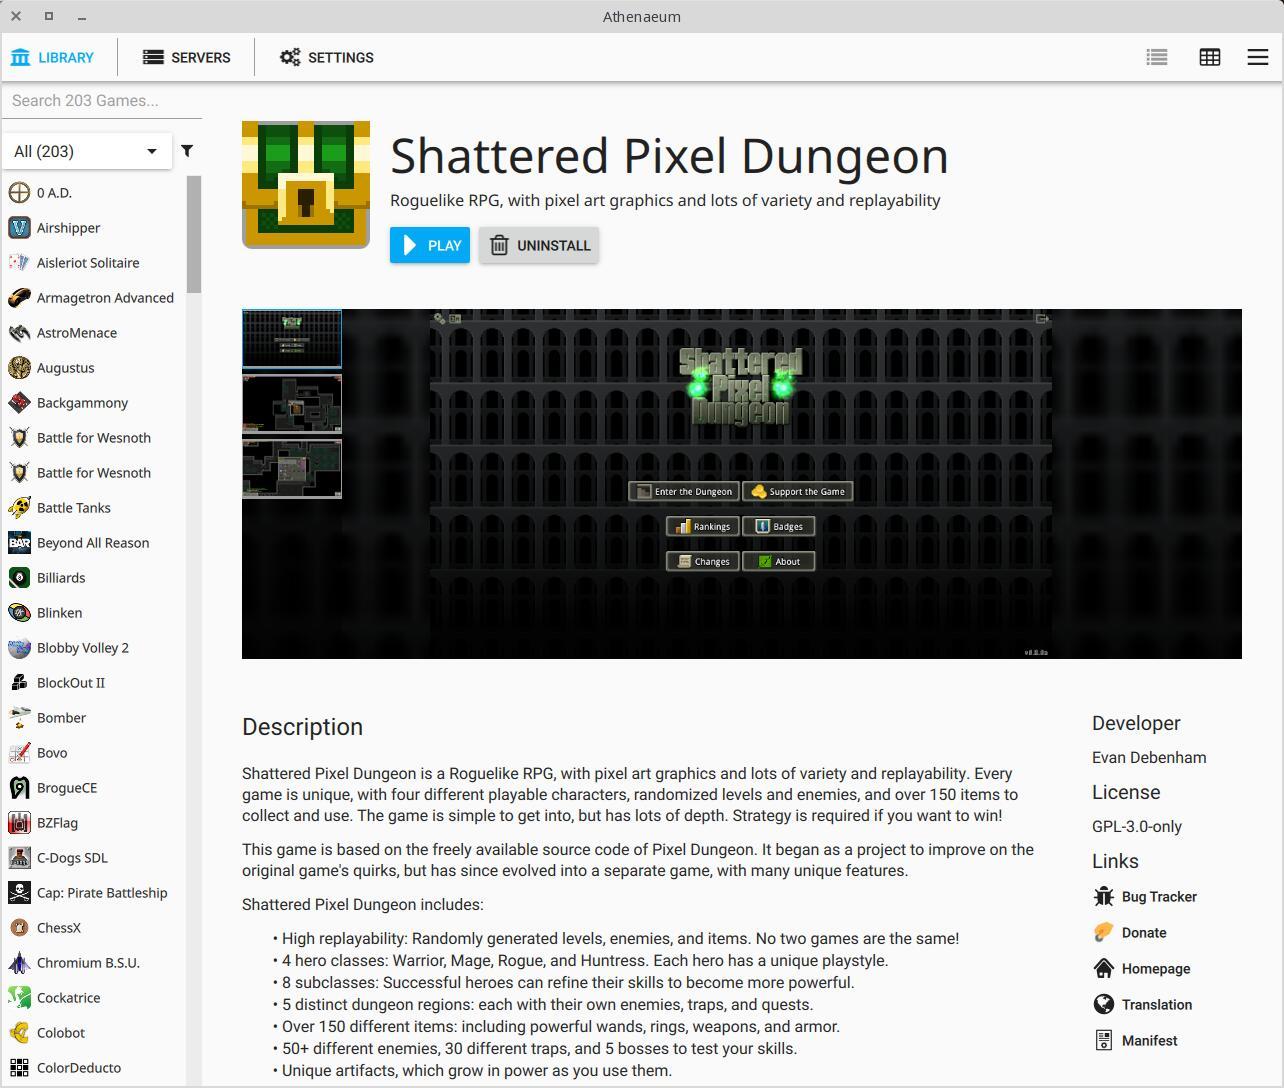Open Colobot in game list
The height and width of the screenshot is (1088, 1284).
(x=93, y=1032)
